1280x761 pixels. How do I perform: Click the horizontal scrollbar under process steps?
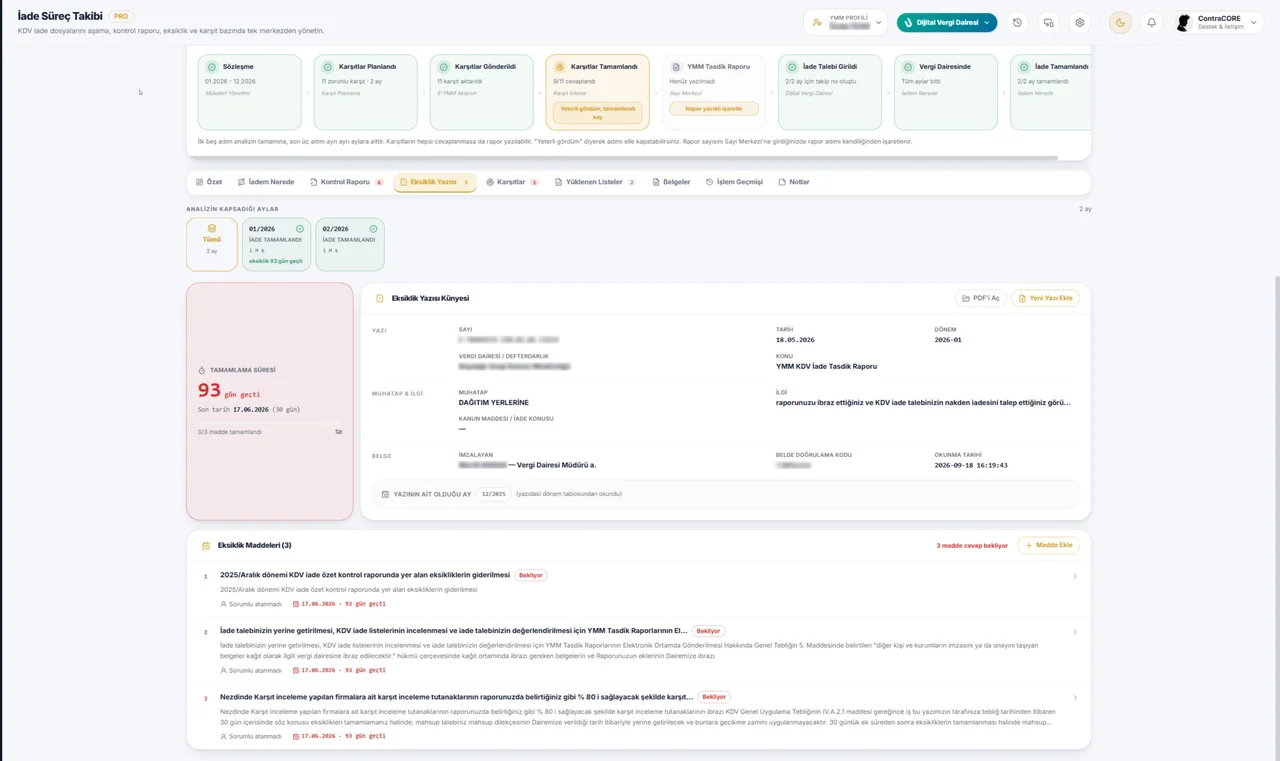point(622,158)
